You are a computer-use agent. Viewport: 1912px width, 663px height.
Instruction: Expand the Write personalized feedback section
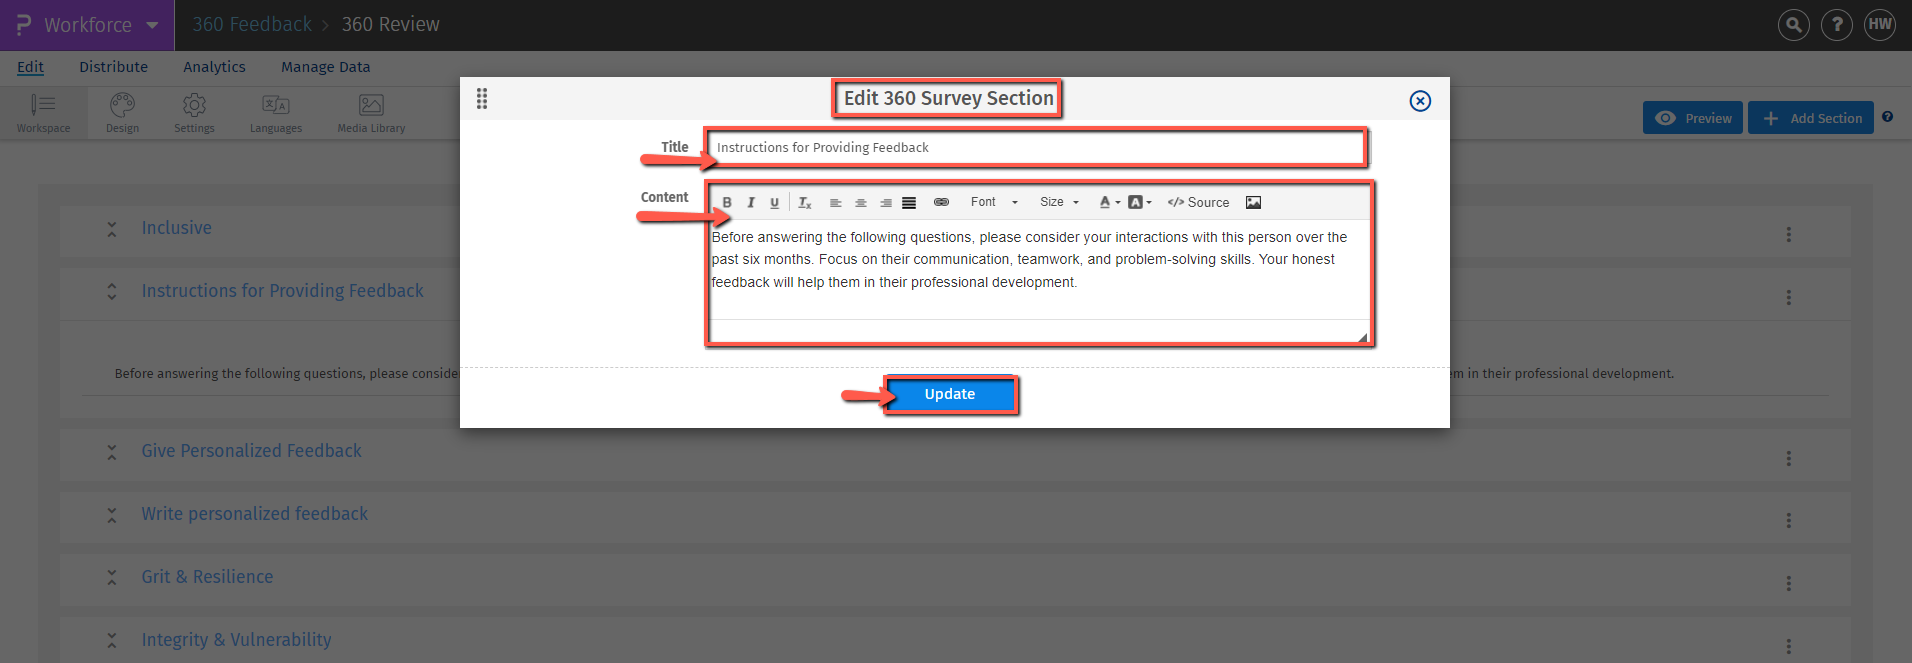112,515
